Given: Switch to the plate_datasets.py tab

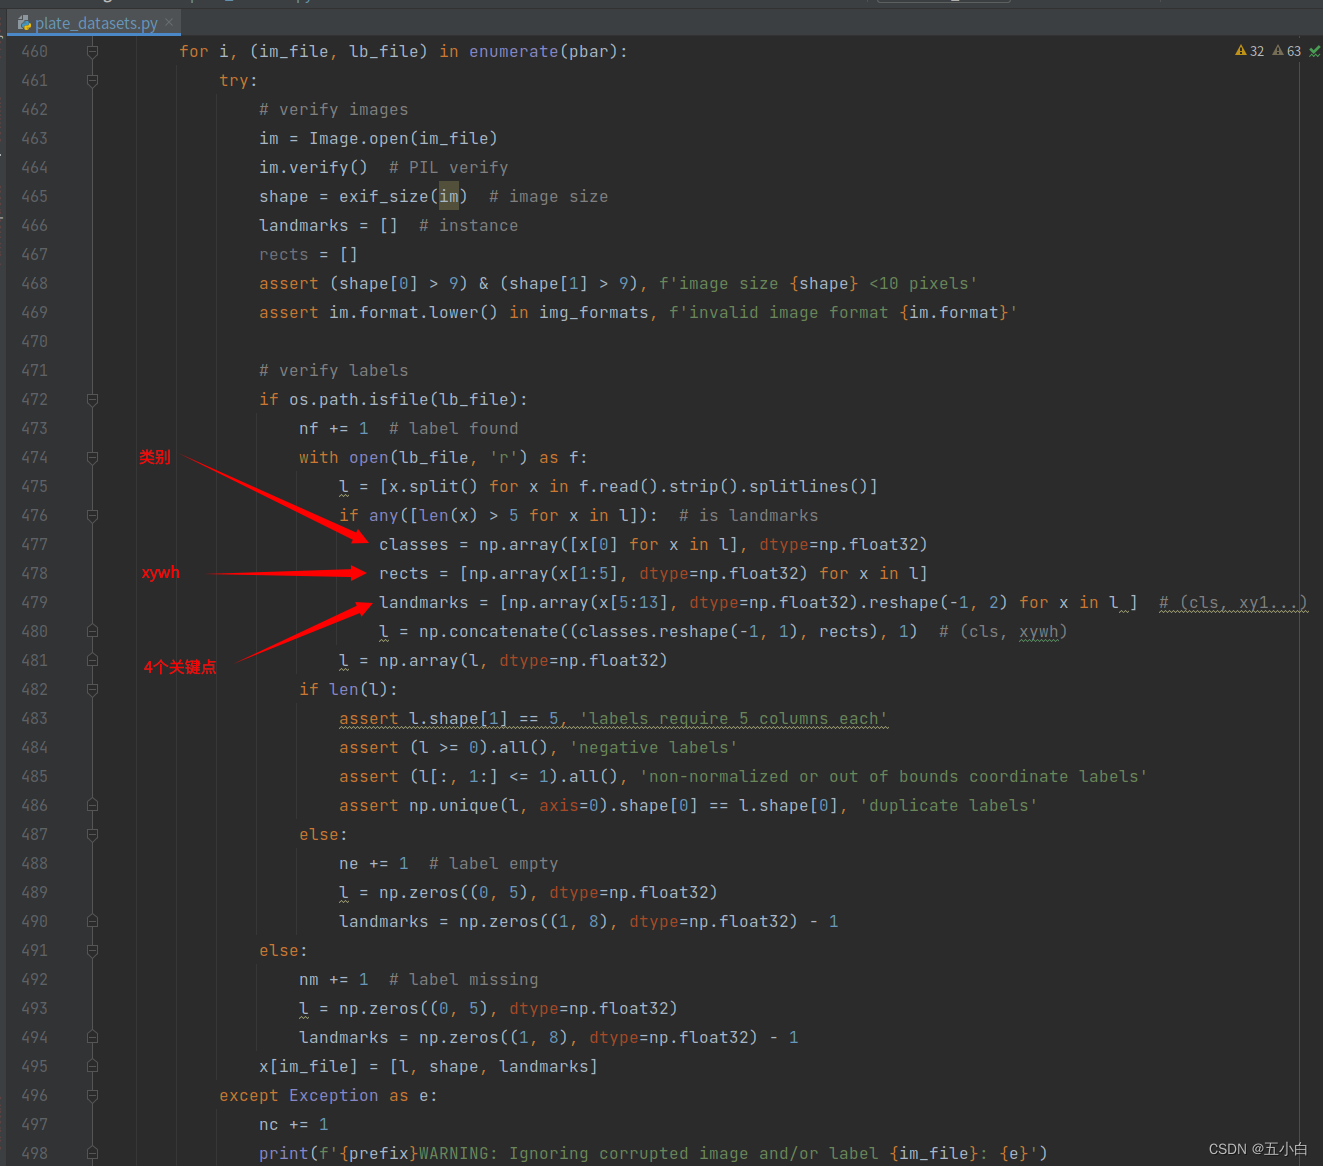Looking at the screenshot, I should 96,23.
